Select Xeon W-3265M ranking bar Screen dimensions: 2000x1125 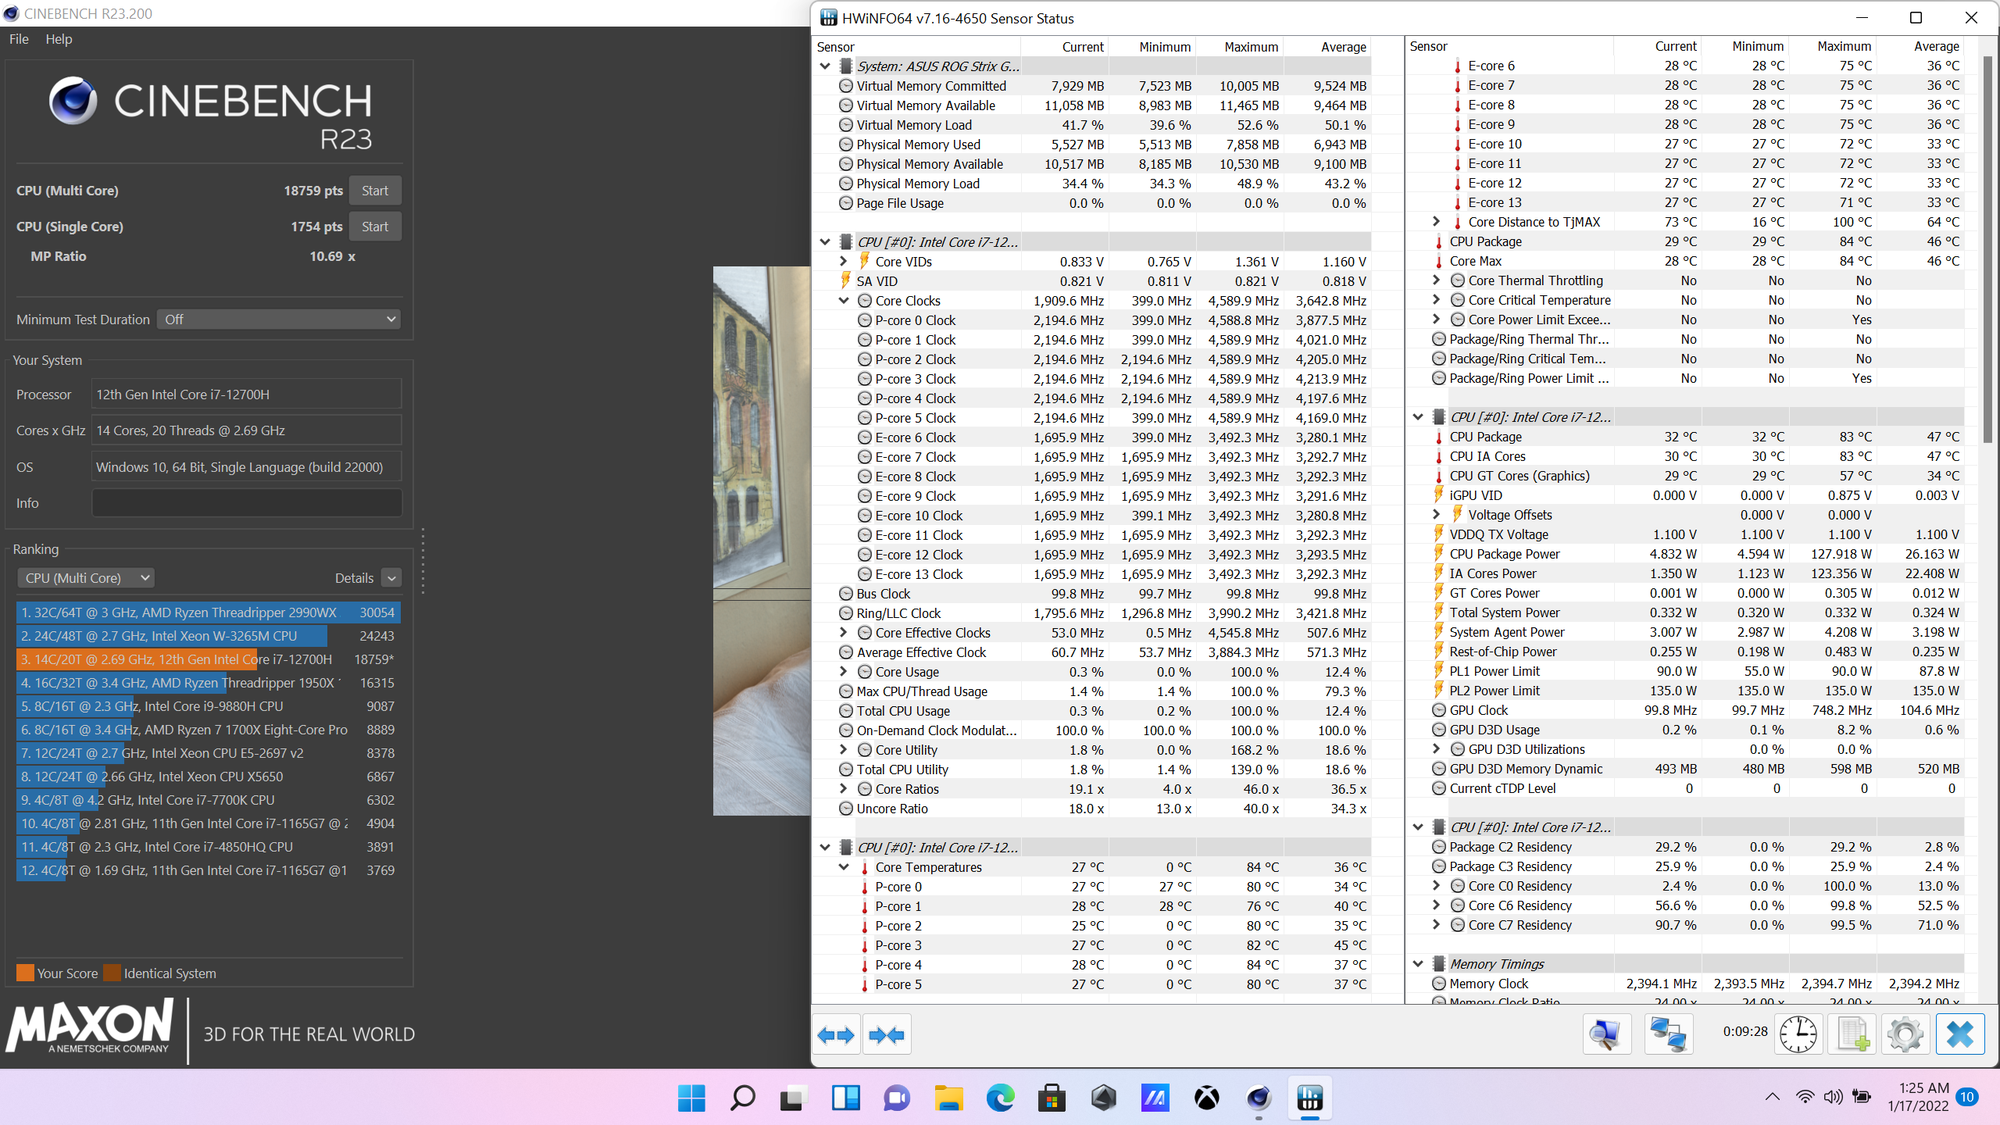pyautogui.click(x=208, y=636)
